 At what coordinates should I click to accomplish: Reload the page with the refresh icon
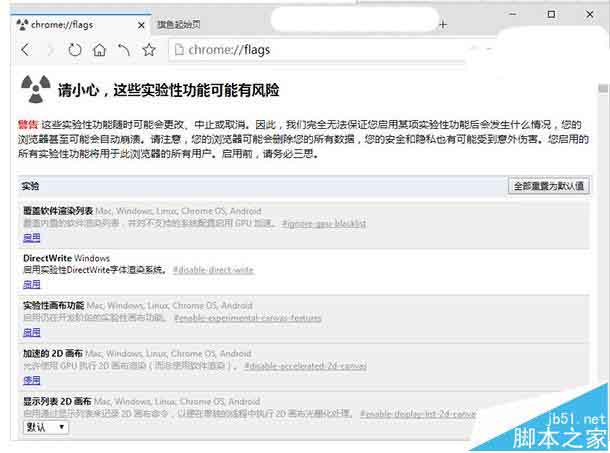click(75, 50)
